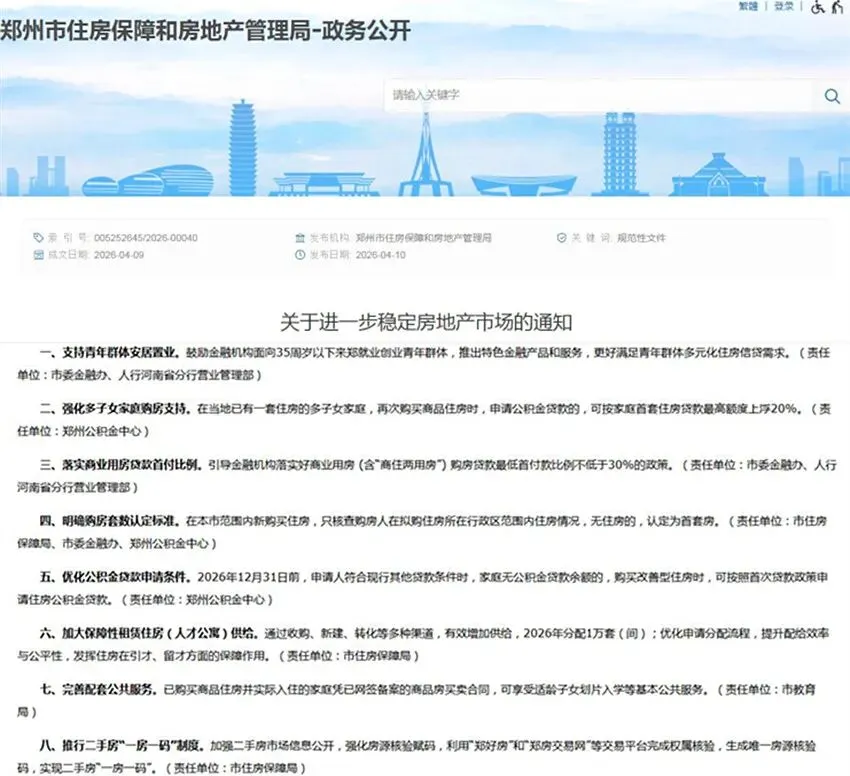This screenshot has height=776, width=850.
Task: Click heading 五、优化公积金贷款申请条件
Action: pyautogui.click(x=115, y=577)
